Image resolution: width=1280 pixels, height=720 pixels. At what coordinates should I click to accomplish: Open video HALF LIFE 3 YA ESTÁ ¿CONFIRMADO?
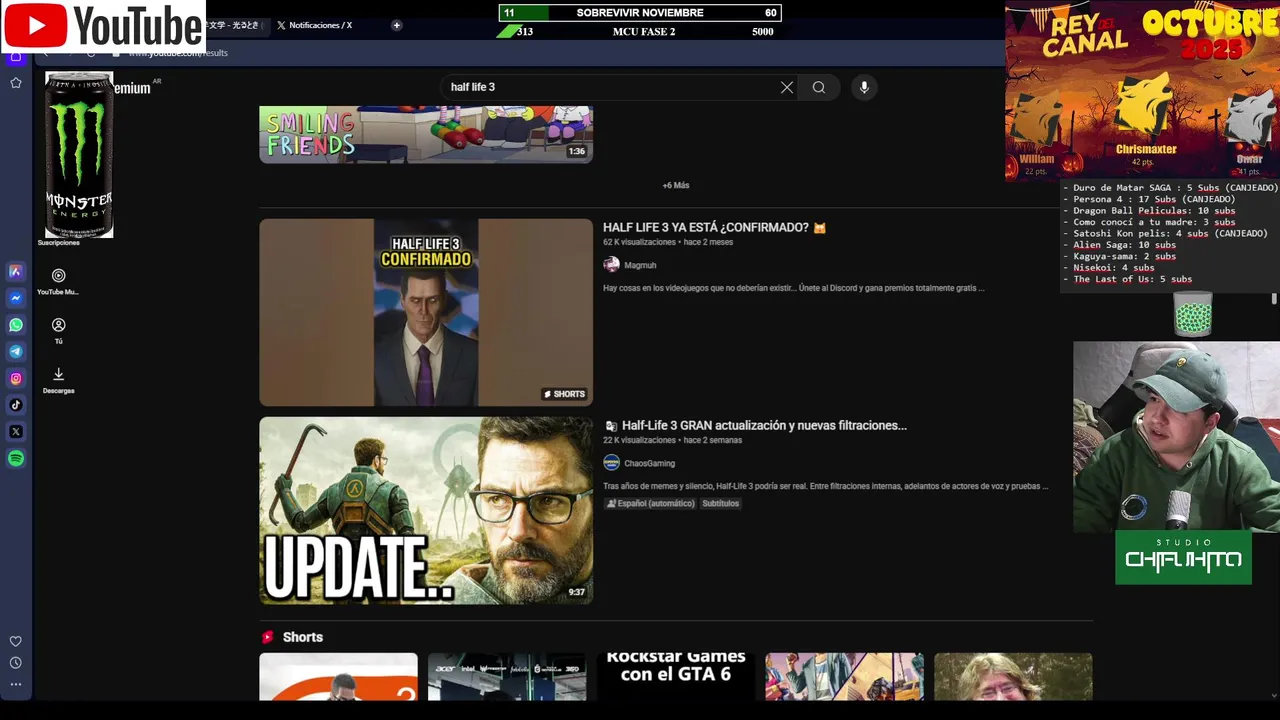[x=714, y=228]
